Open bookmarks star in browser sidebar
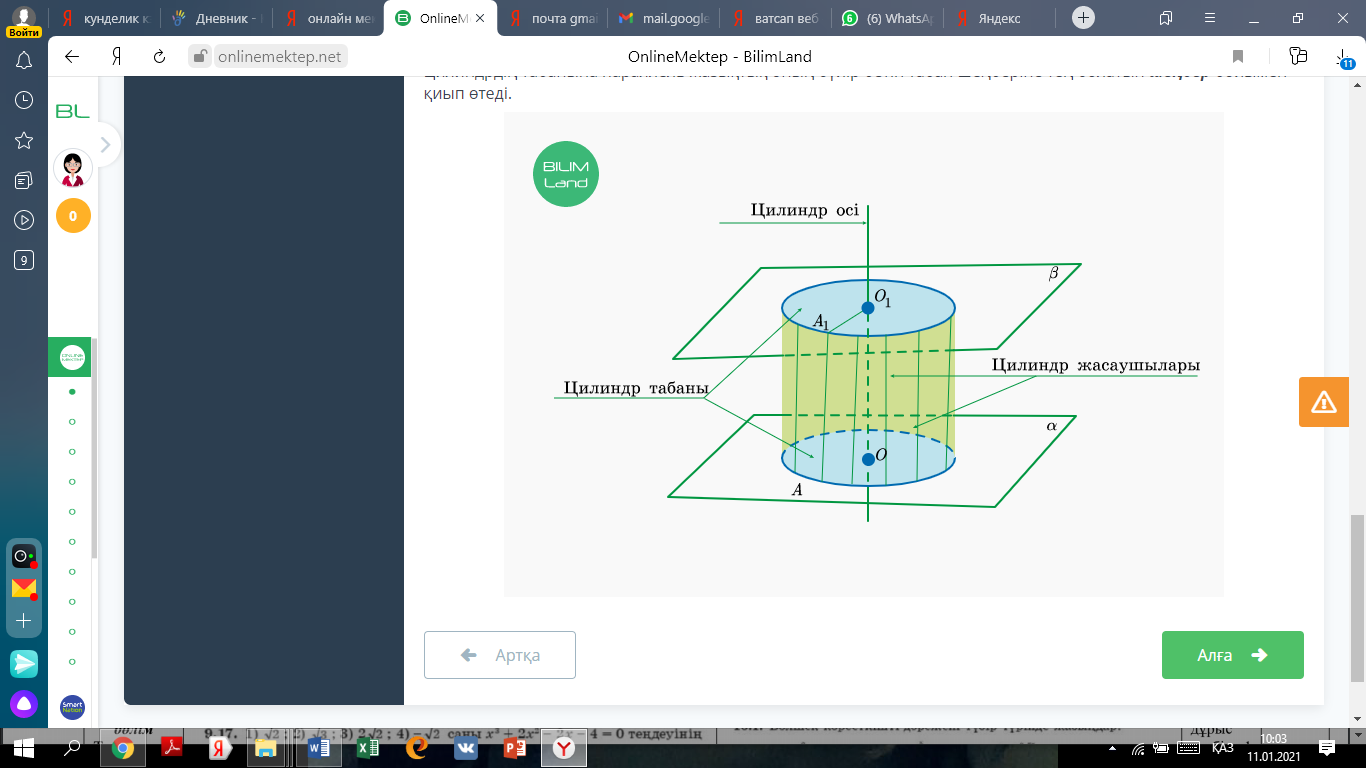This screenshot has height=768, width=1366. [24, 140]
